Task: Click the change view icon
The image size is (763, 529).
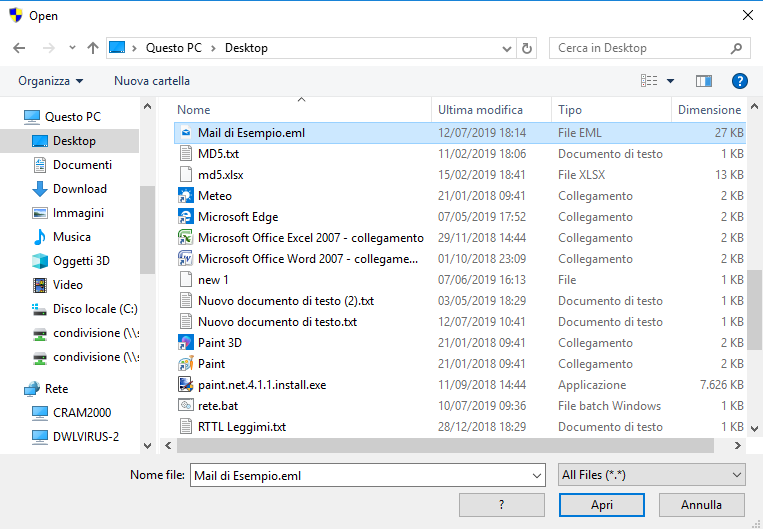Action: [649, 81]
